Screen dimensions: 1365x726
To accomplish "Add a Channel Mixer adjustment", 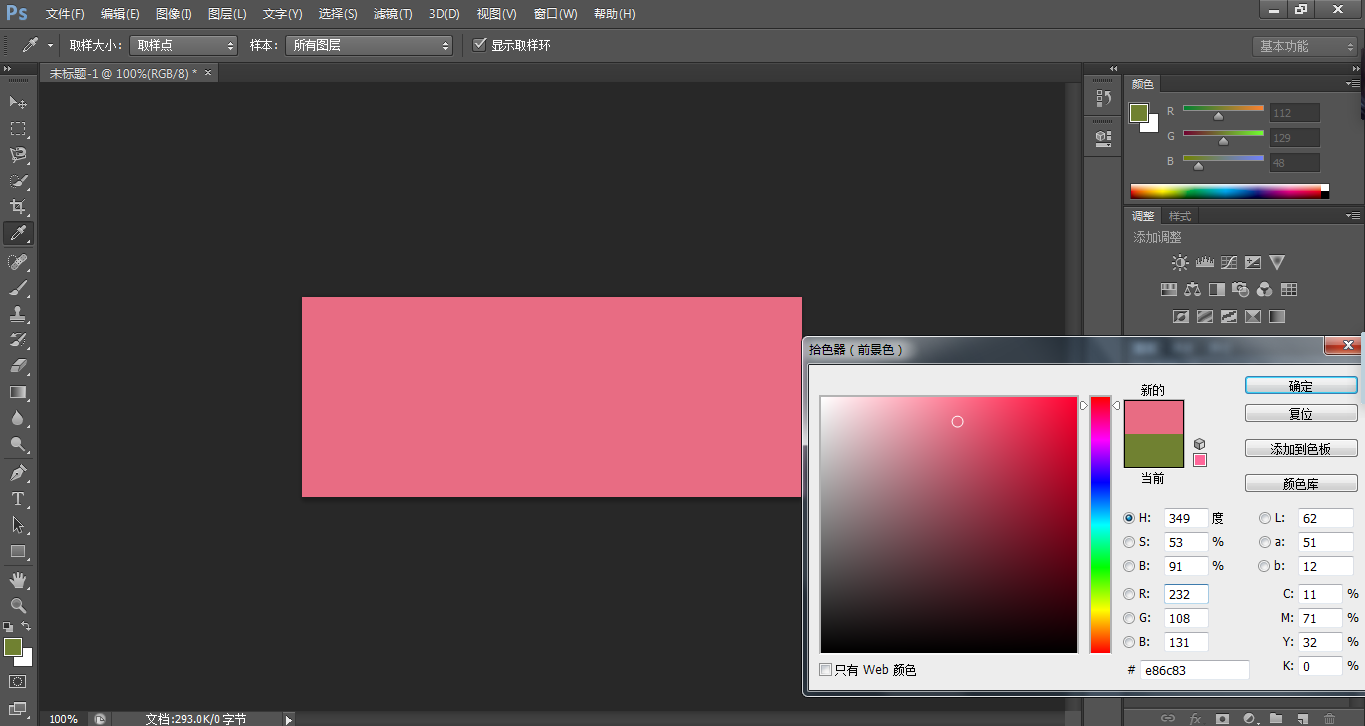I will pyautogui.click(x=1265, y=290).
